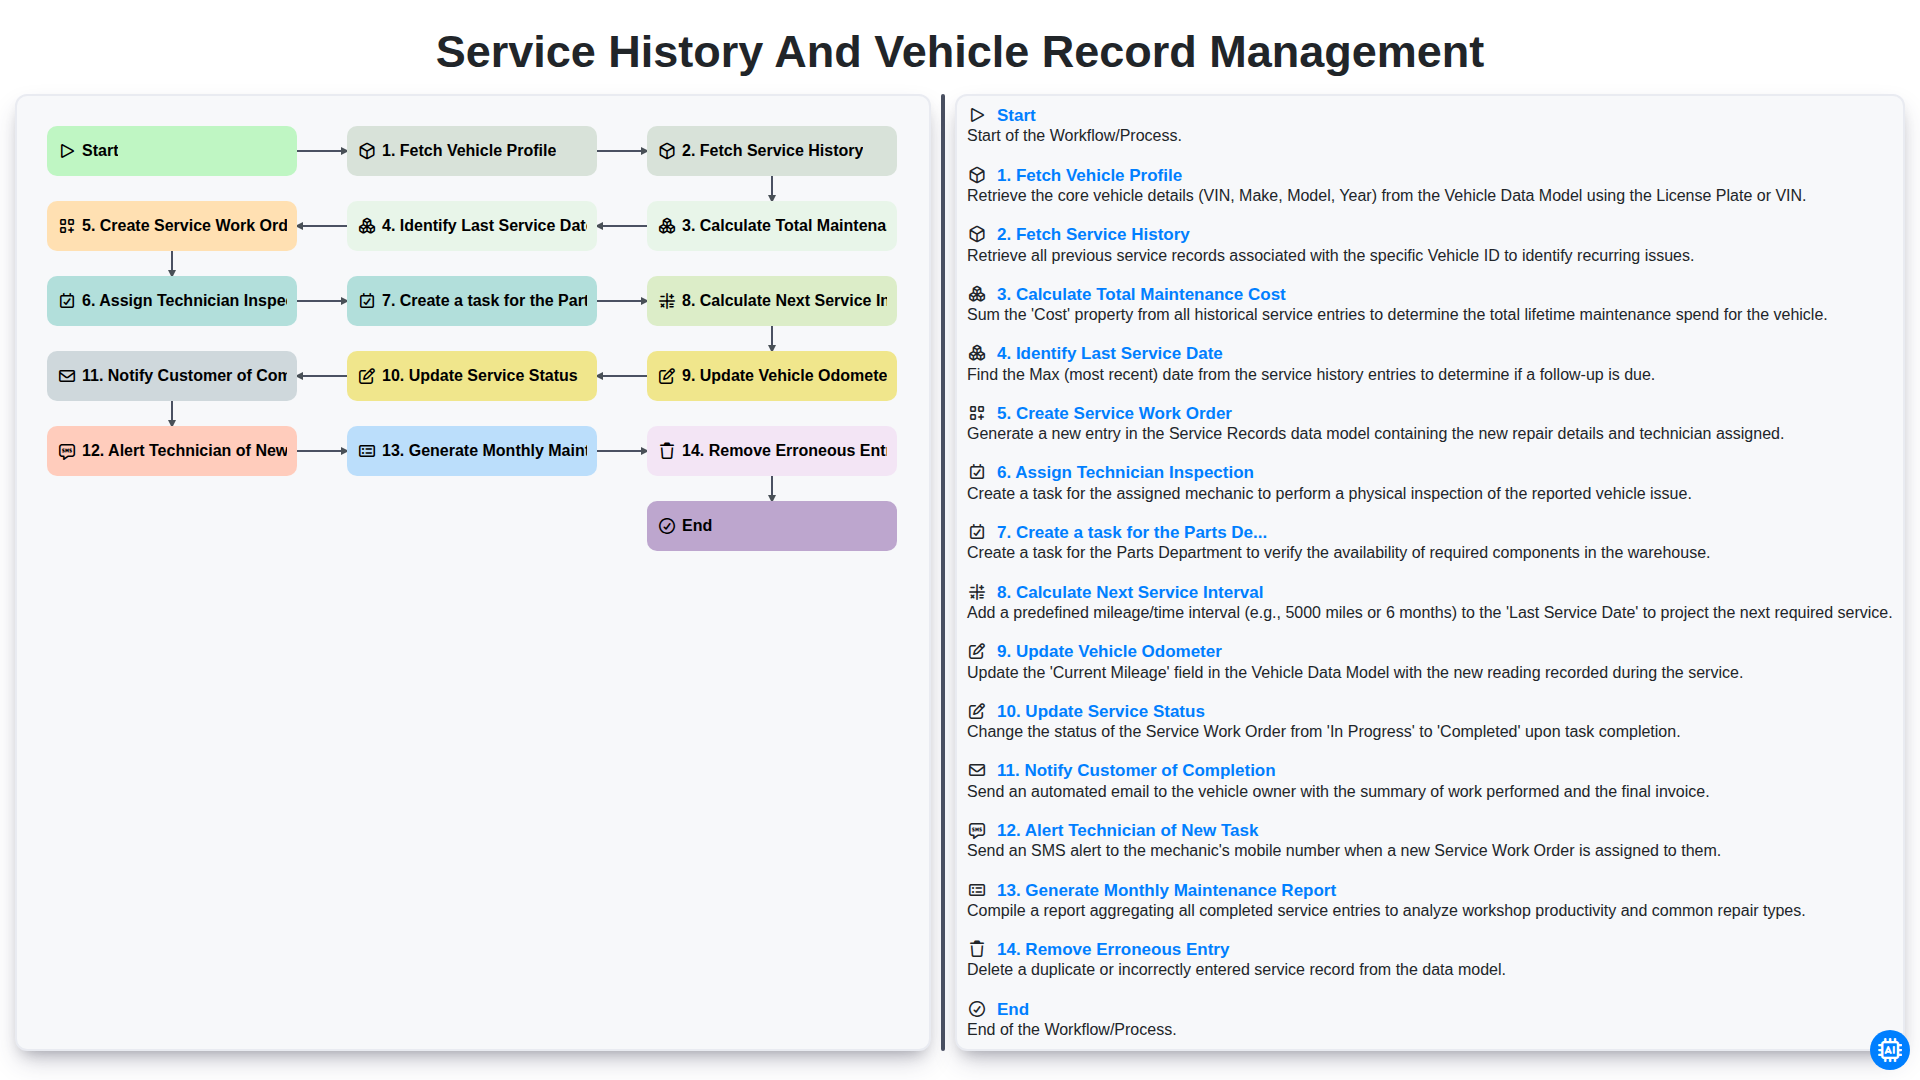Click the cube icon in Fetch Service History node
The height and width of the screenshot is (1080, 1920).
(x=667, y=151)
